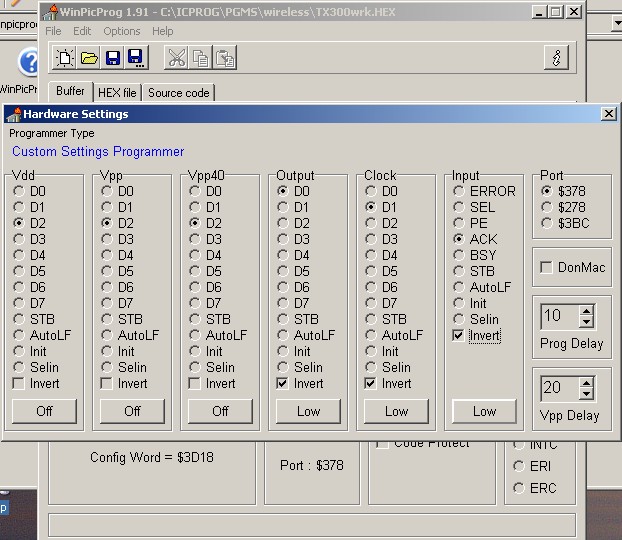
Task: Open the File menu
Action: (53, 31)
